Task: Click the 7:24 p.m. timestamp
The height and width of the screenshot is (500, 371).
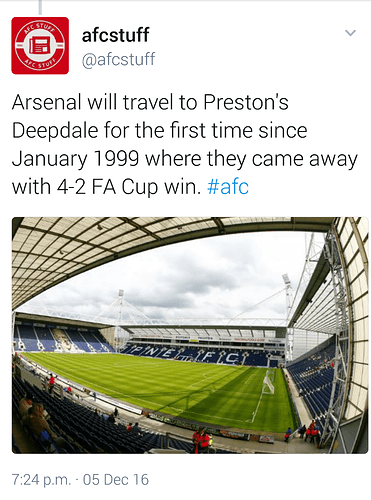Action: [x=41, y=479]
